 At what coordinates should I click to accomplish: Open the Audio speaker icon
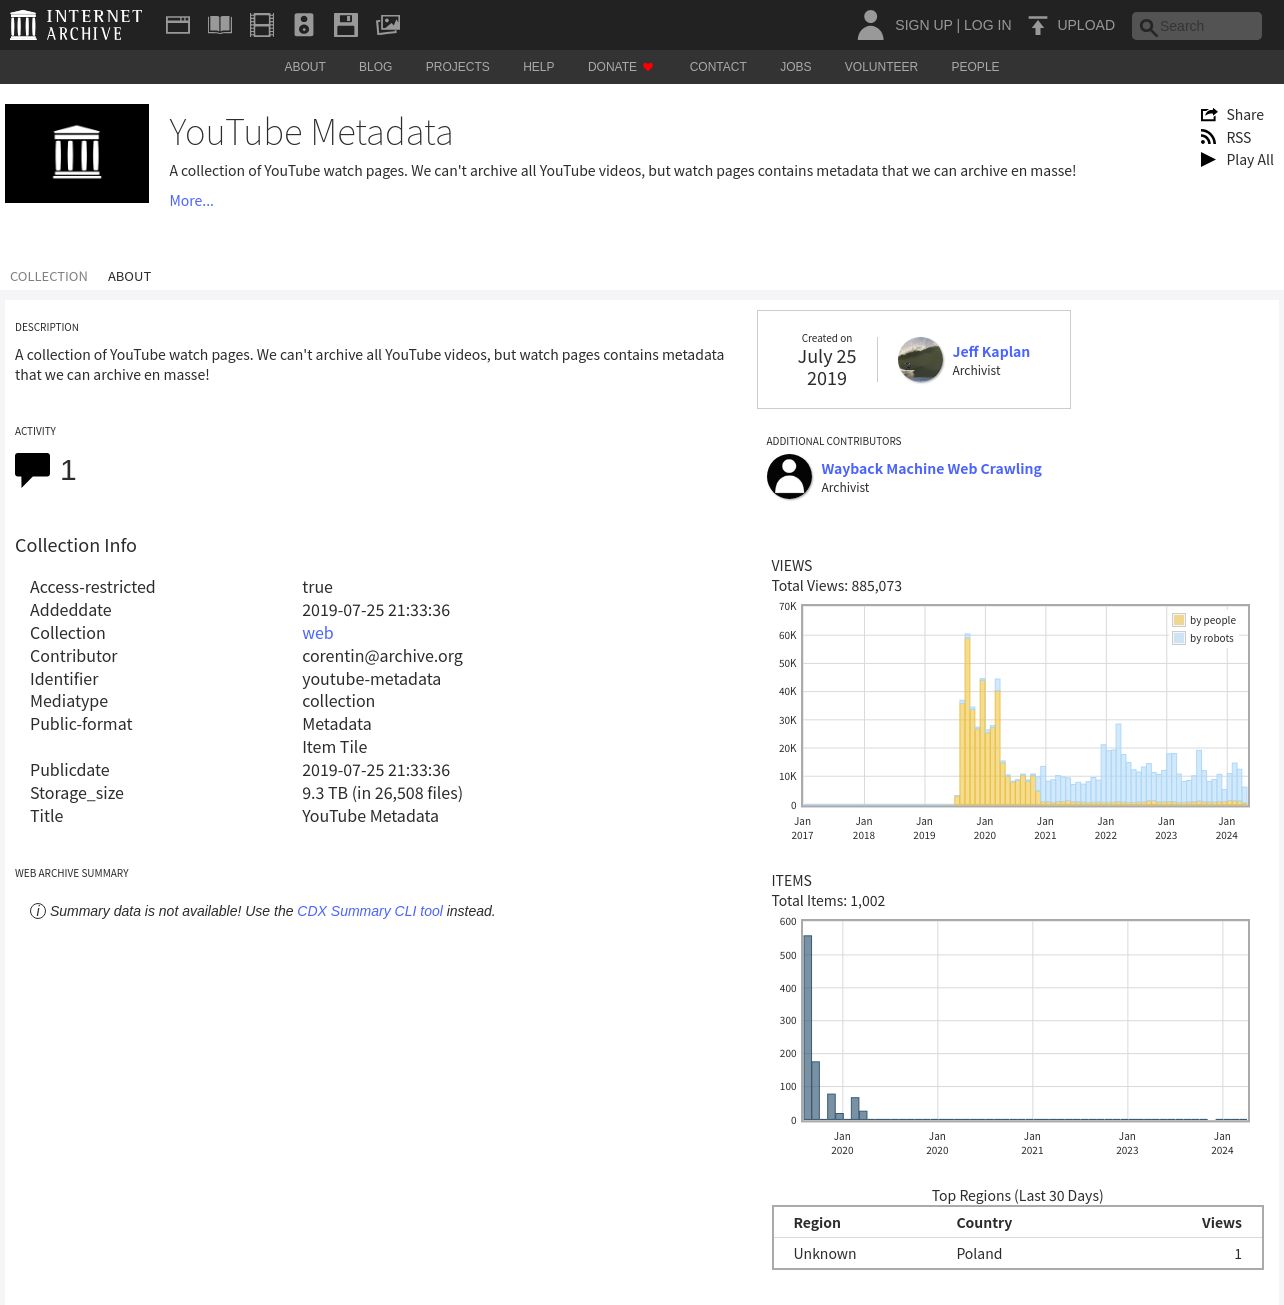click(304, 25)
